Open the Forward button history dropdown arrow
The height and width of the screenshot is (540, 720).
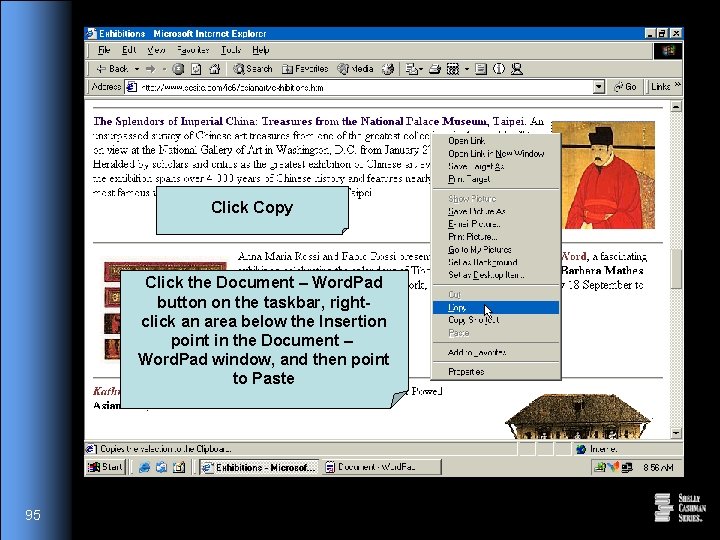click(164, 69)
